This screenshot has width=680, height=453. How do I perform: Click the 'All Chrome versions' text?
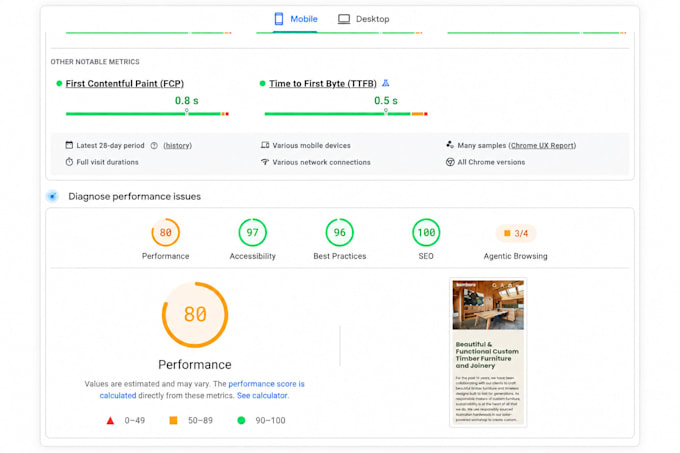(491, 162)
